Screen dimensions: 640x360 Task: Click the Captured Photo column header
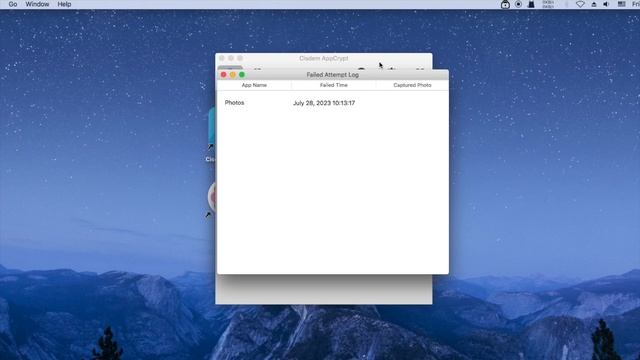[412, 85]
